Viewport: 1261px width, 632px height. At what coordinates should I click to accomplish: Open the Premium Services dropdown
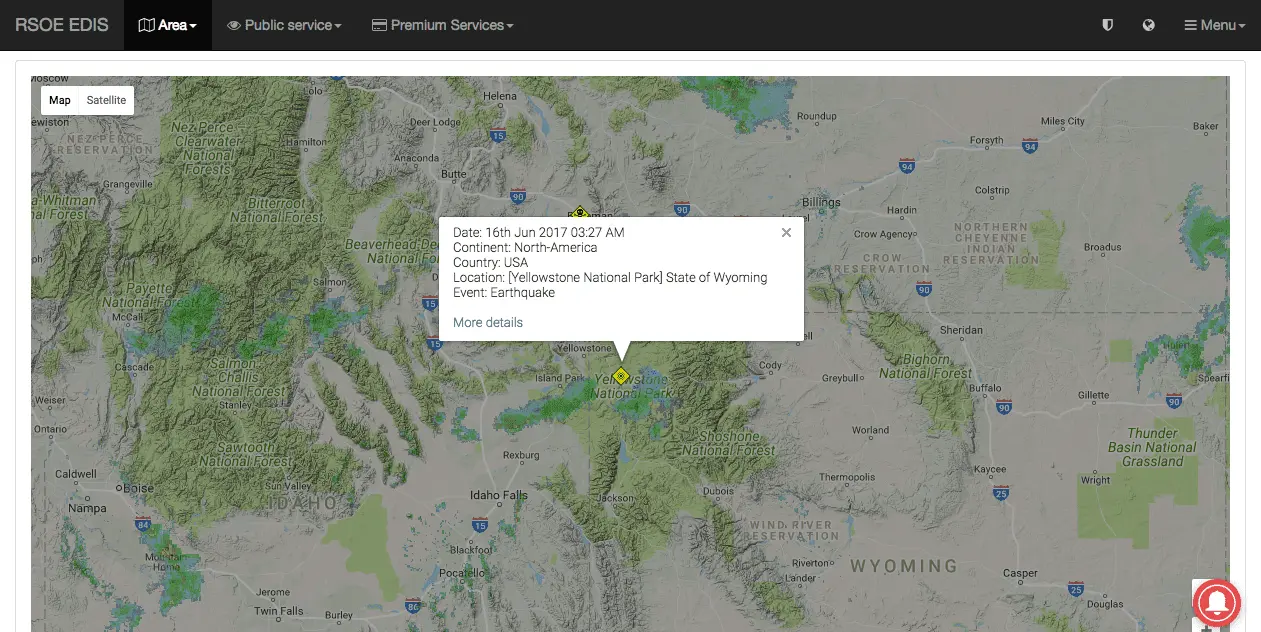tap(442, 25)
